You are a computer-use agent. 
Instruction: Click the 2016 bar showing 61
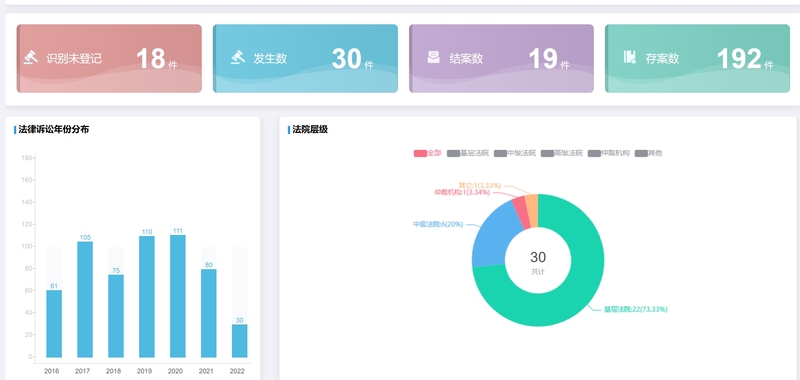point(54,324)
